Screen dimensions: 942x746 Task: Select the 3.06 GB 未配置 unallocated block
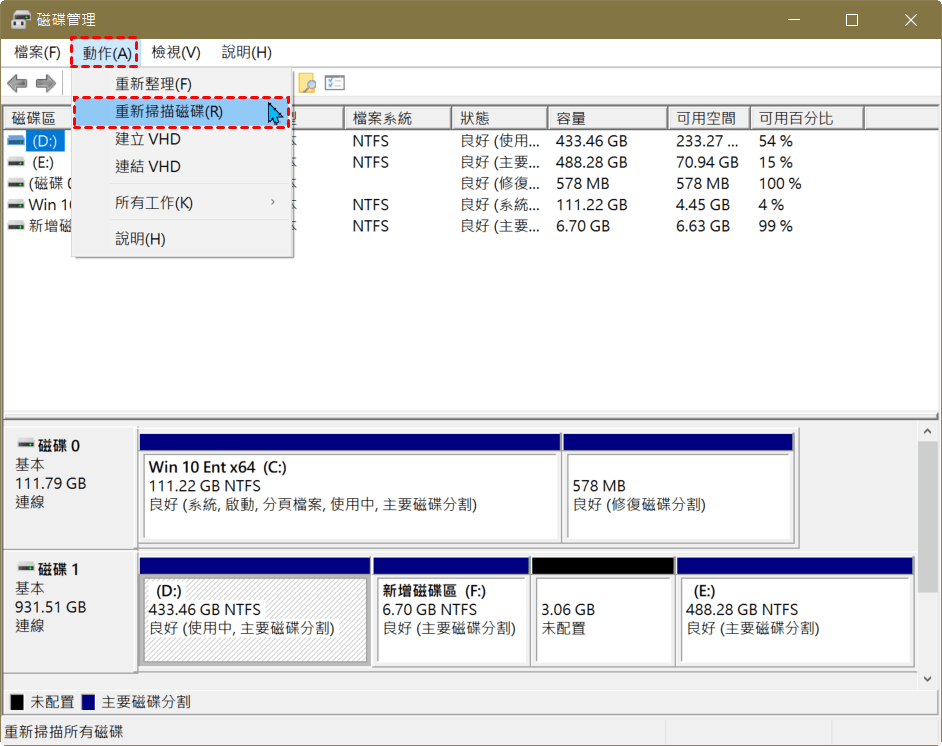[603, 610]
